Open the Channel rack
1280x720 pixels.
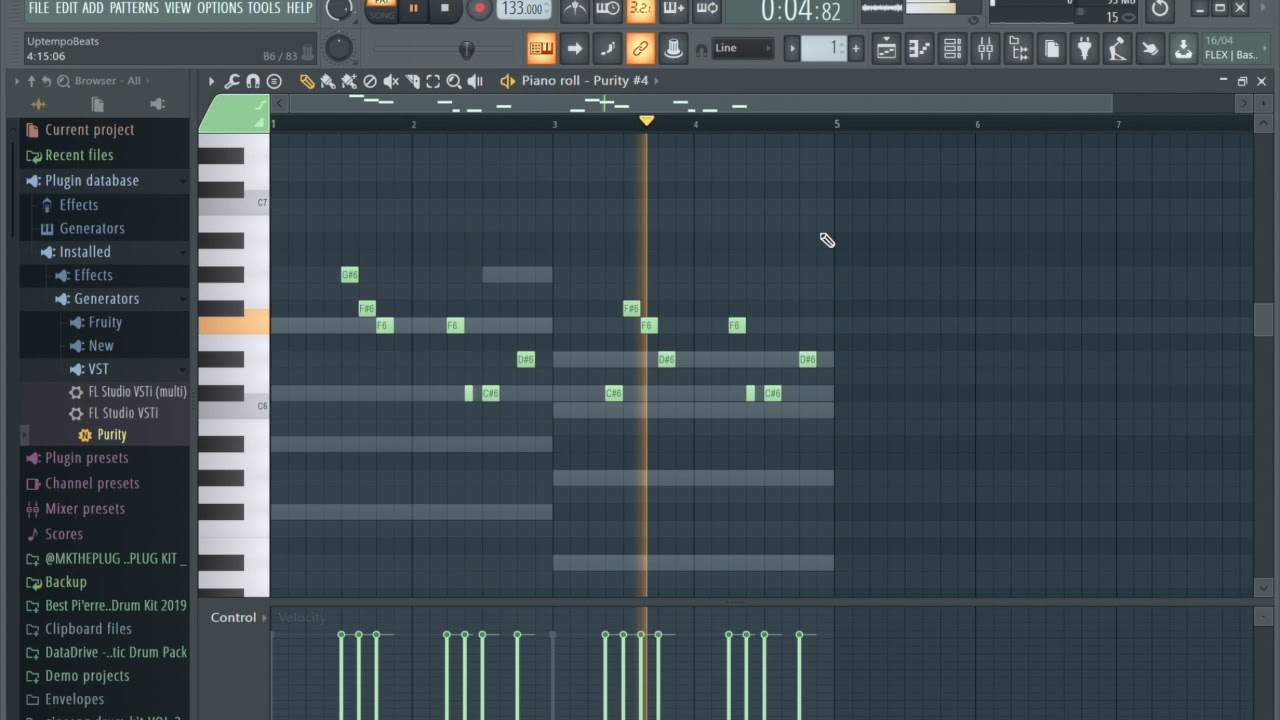[952, 48]
